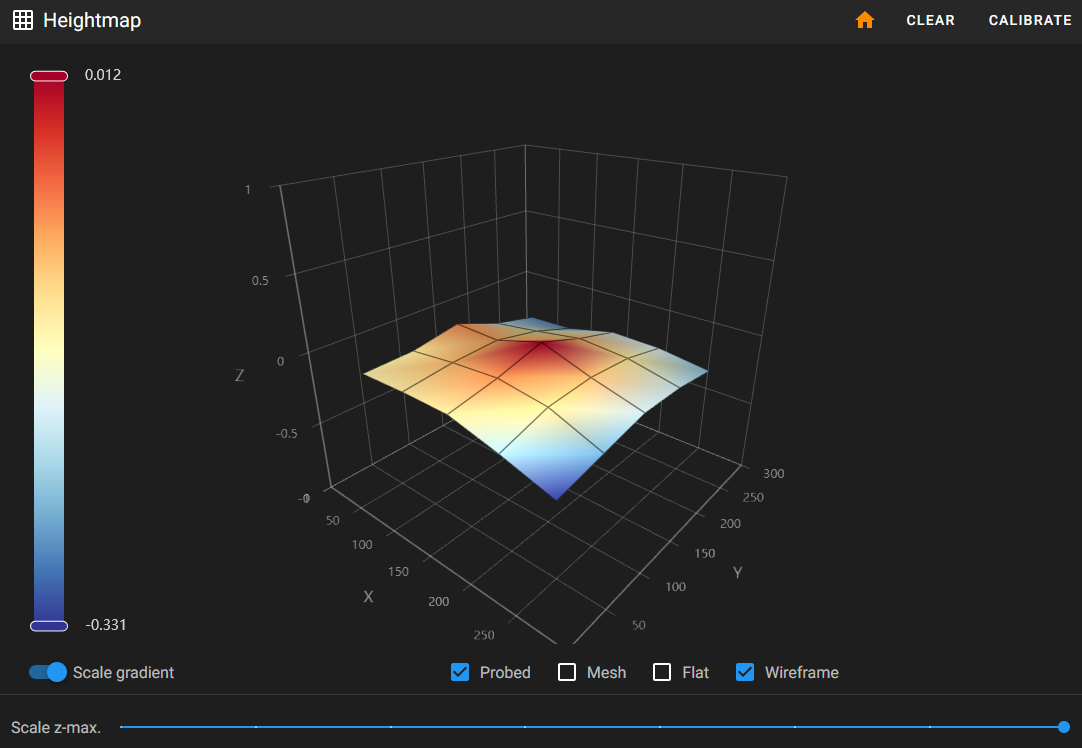1082x748 pixels.
Task: Click the -0.331 minimum value label
Action: (106, 625)
